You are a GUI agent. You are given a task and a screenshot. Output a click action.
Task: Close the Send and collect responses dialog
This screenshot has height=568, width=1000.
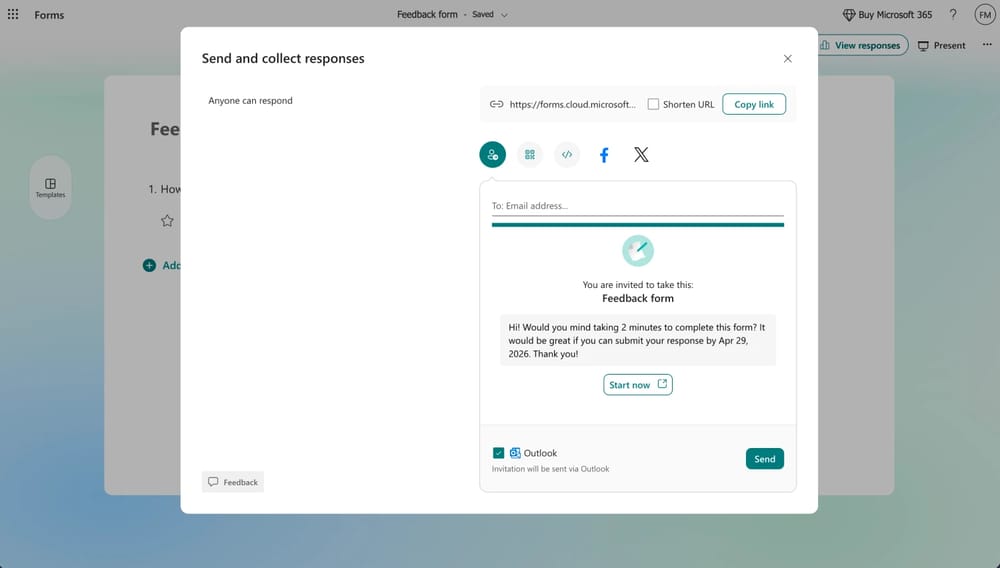coord(788,59)
